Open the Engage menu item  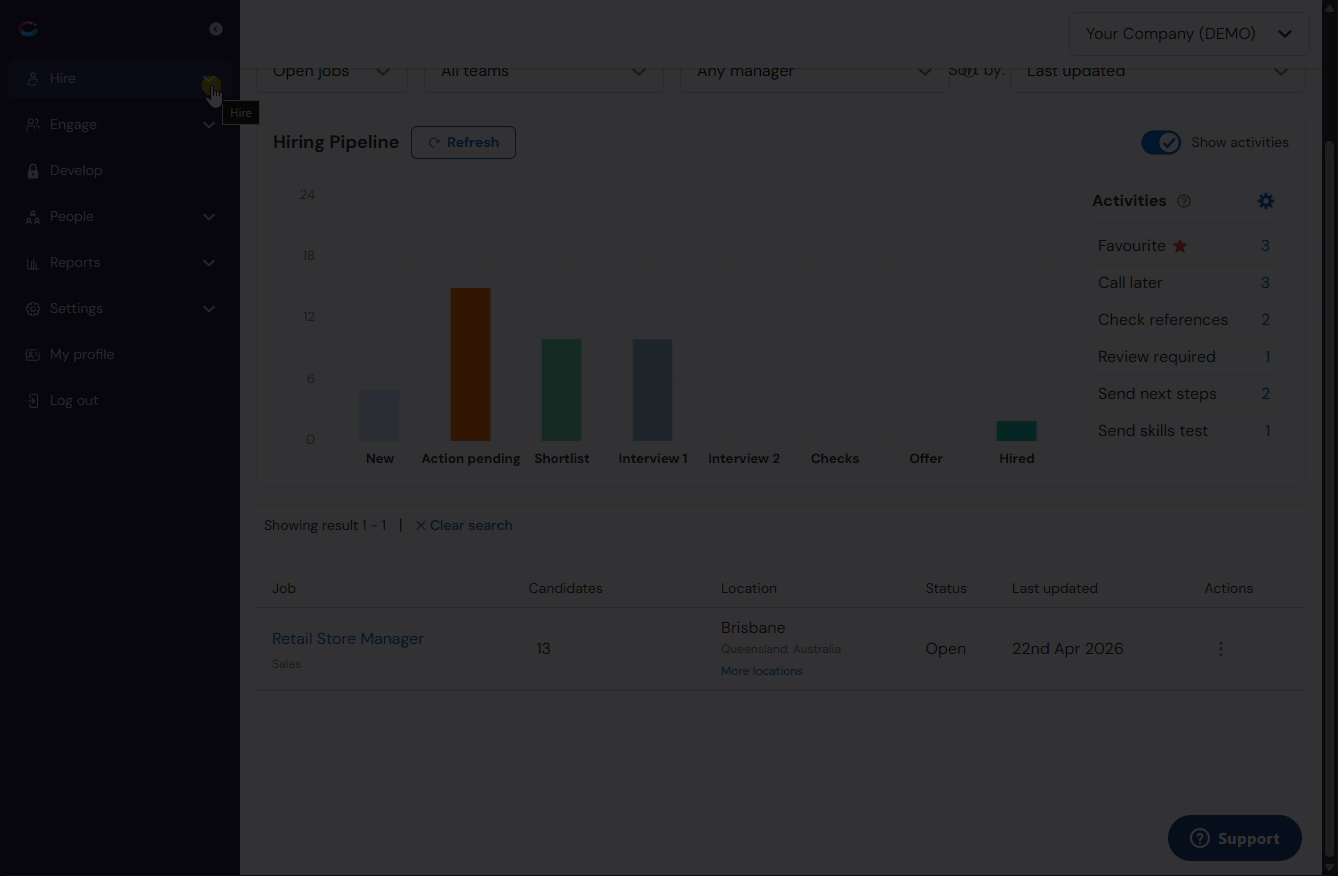click(x=119, y=124)
